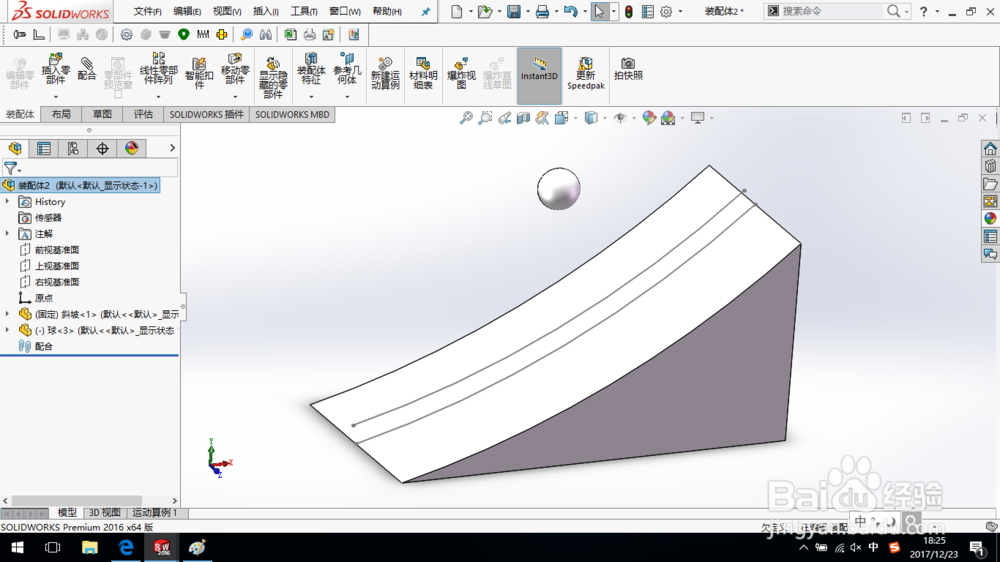Switch to the ConfigurationManager tab icon
The height and width of the screenshot is (562, 1000).
click(x=73, y=149)
